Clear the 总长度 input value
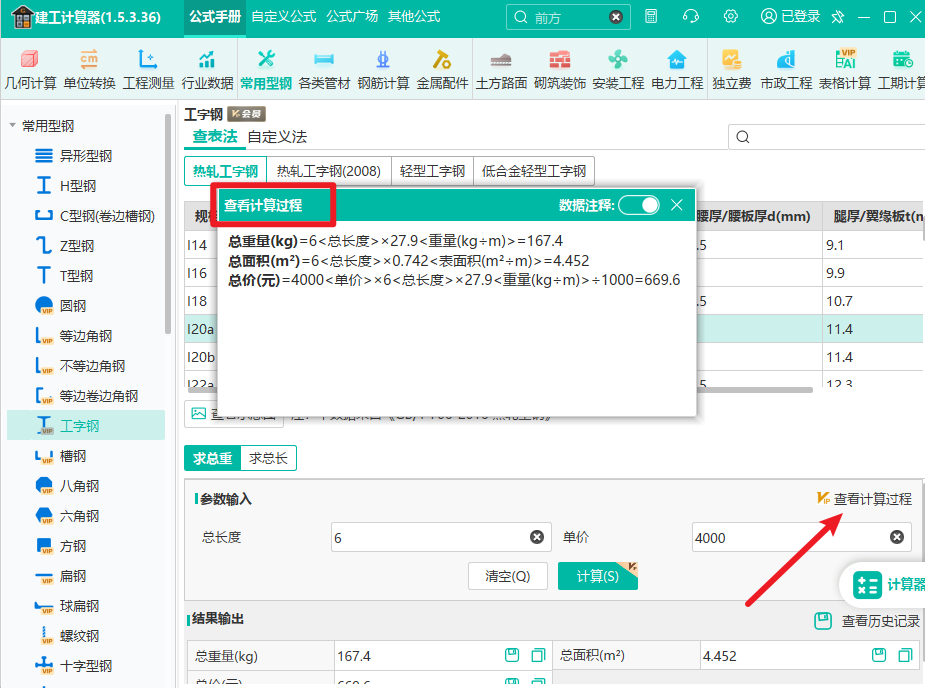 pos(537,537)
